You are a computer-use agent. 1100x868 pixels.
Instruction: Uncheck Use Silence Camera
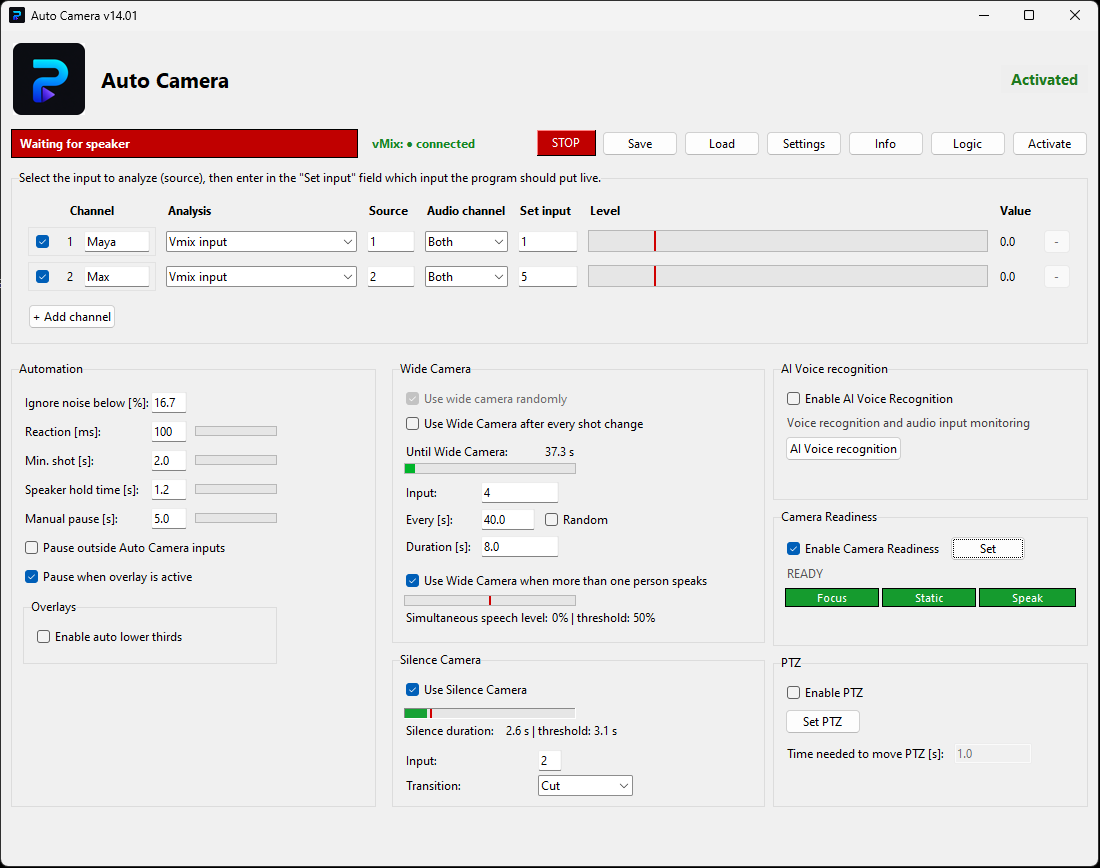coord(412,690)
